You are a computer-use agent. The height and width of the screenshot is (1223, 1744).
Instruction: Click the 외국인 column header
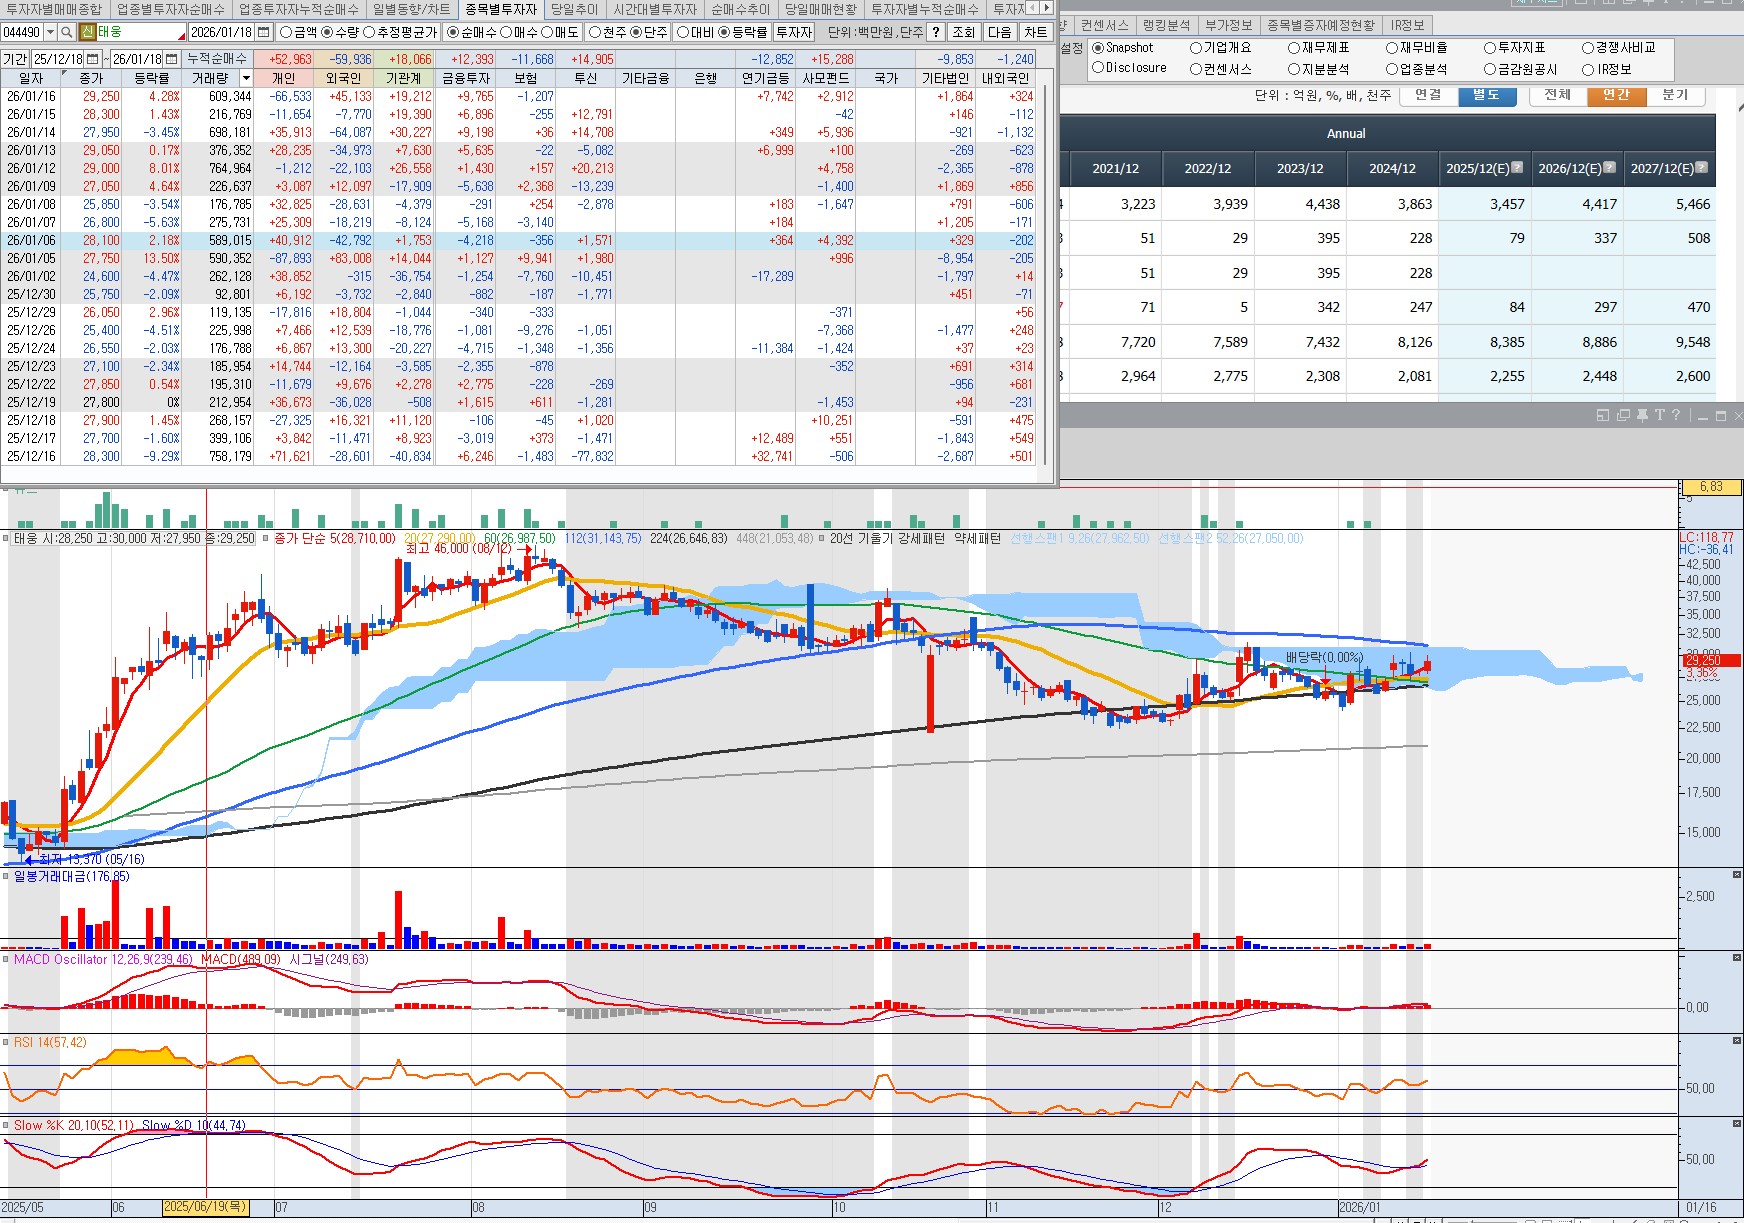[x=343, y=78]
